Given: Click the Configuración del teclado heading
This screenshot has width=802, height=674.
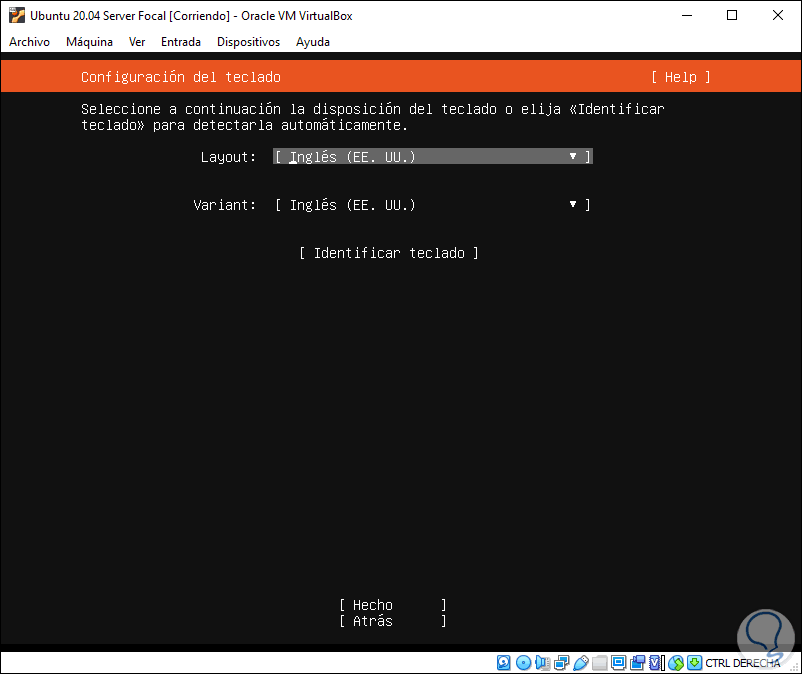Looking at the screenshot, I should coord(181,77).
